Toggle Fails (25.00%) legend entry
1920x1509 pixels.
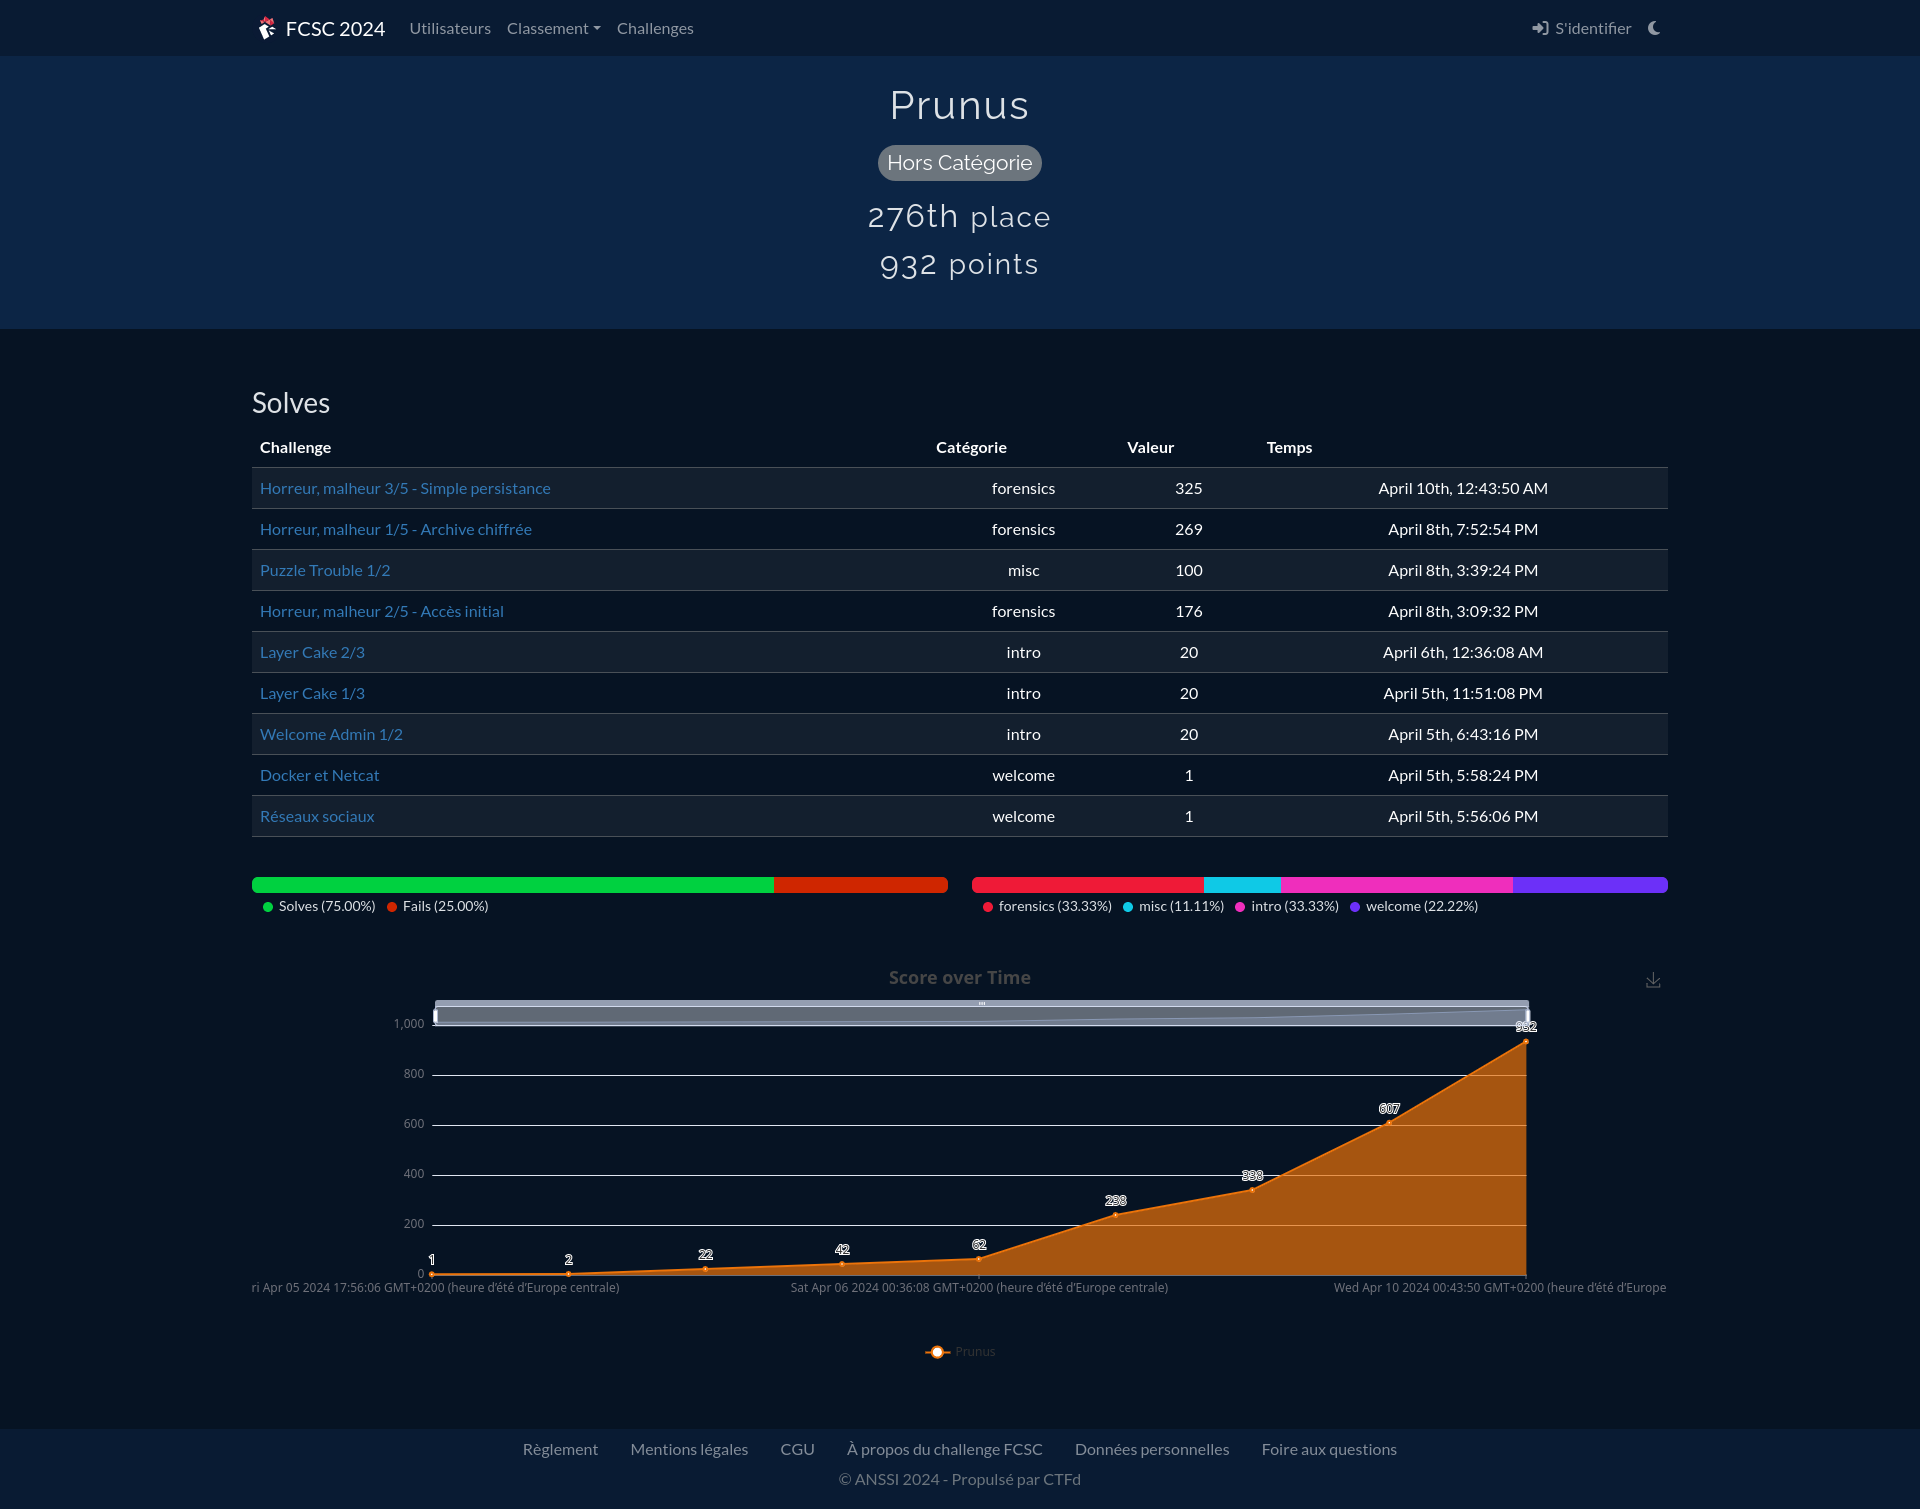point(438,906)
